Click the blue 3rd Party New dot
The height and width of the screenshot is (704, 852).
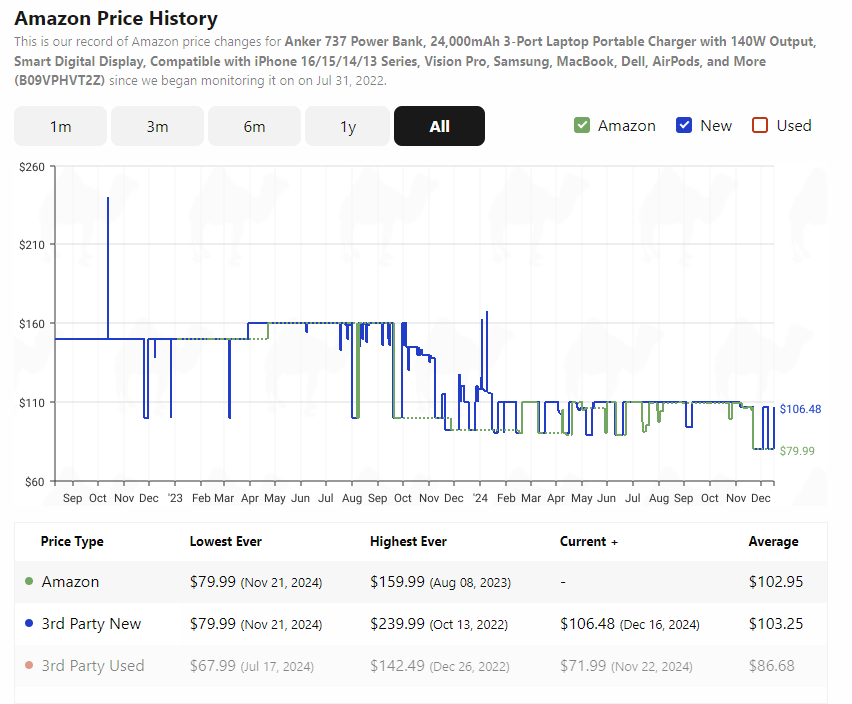pyautogui.click(x=29, y=623)
